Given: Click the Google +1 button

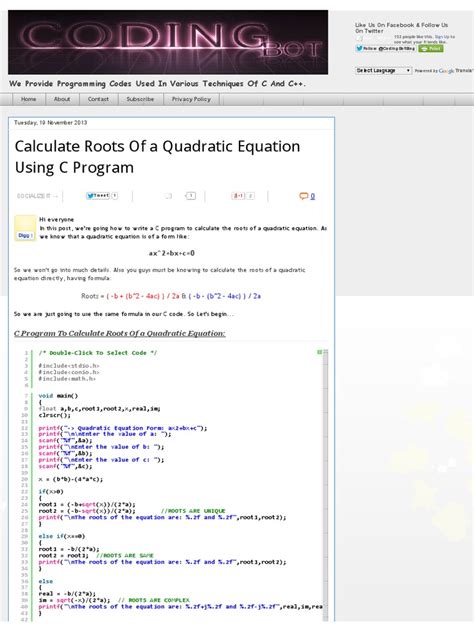Looking at the screenshot, I should pyautogui.click(x=238, y=196).
